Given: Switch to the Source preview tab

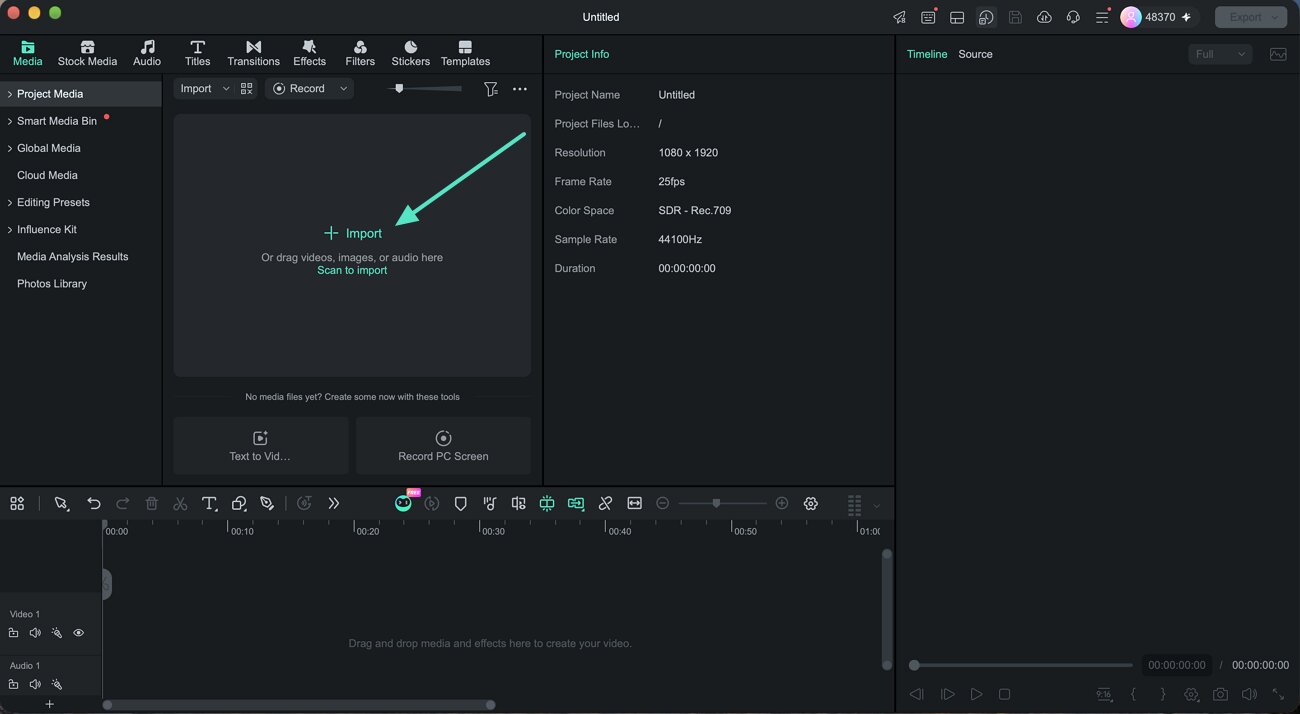Looking at the screenshot, I should (x=975, y=54).
